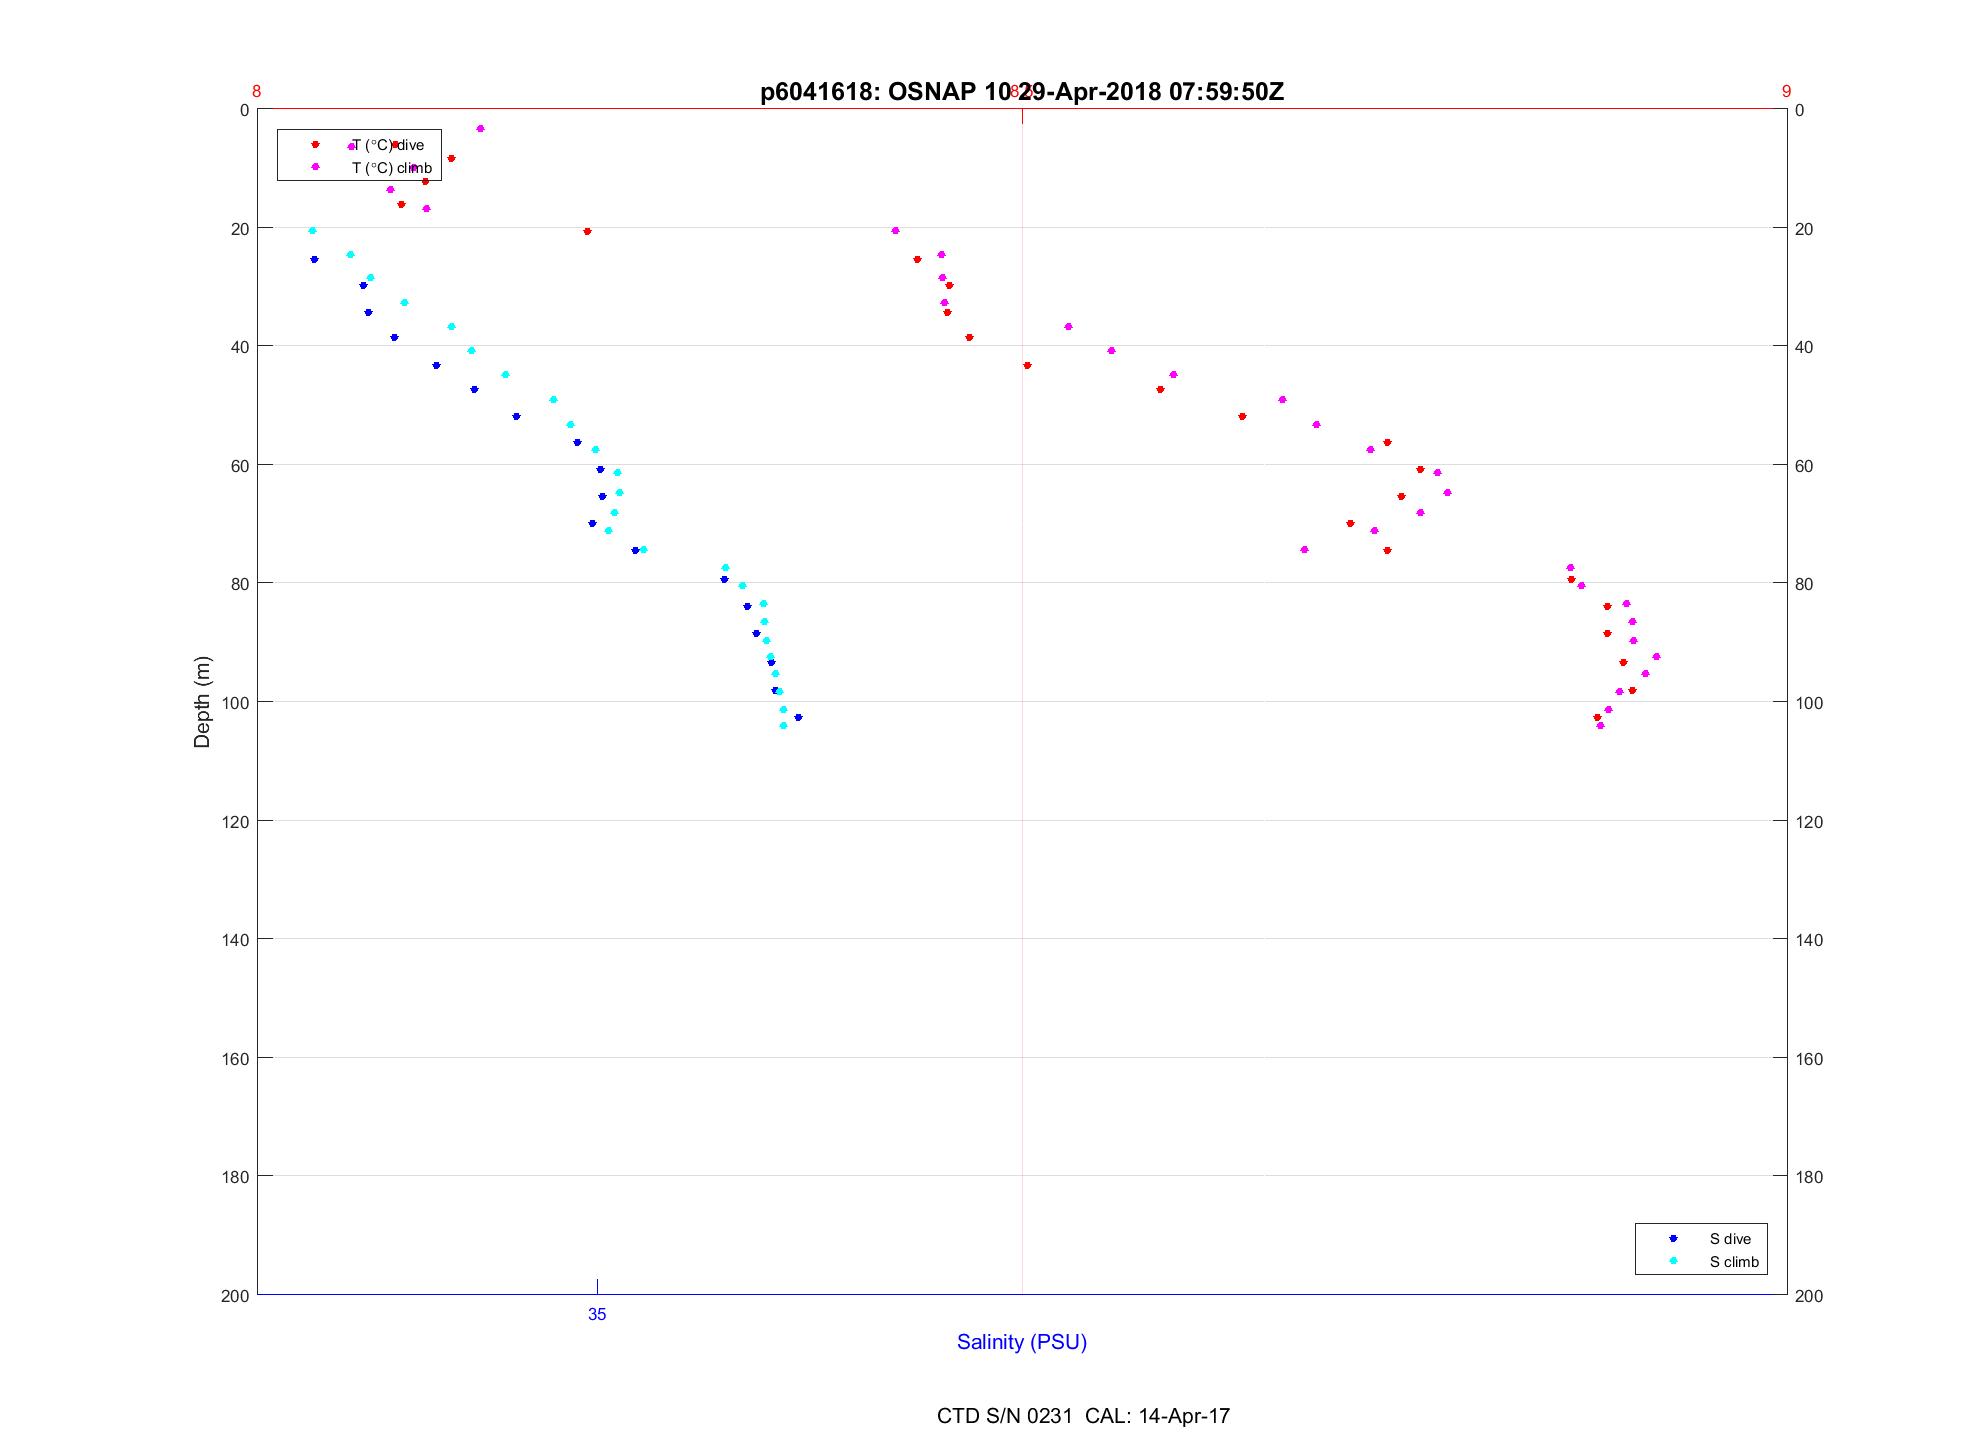Viewport: 1975px width, 1455px height.
Task: Click the right depth tick label 60
Action: tap(1805, 466)
